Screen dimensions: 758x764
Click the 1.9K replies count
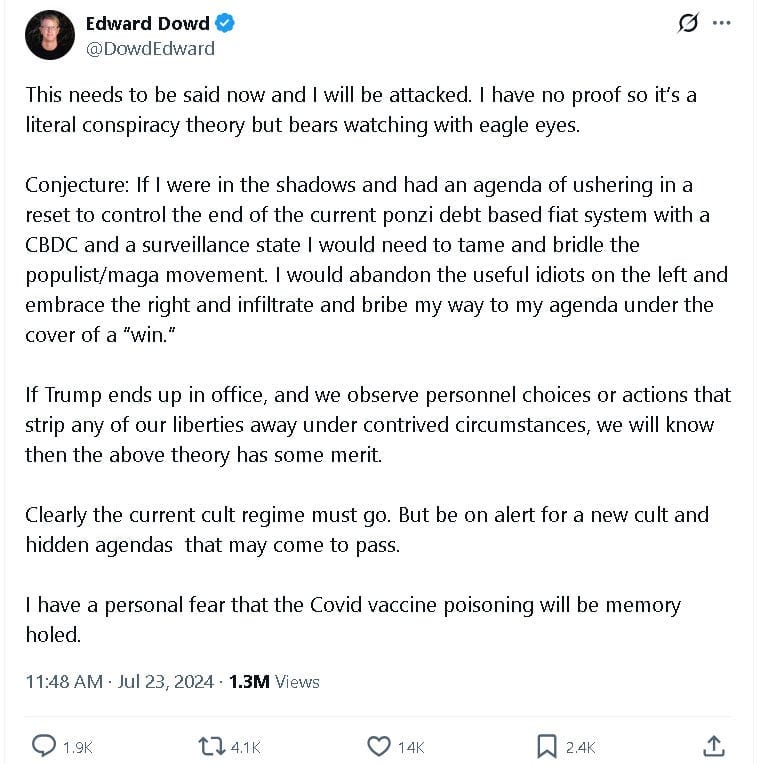(x=77, y=747)
